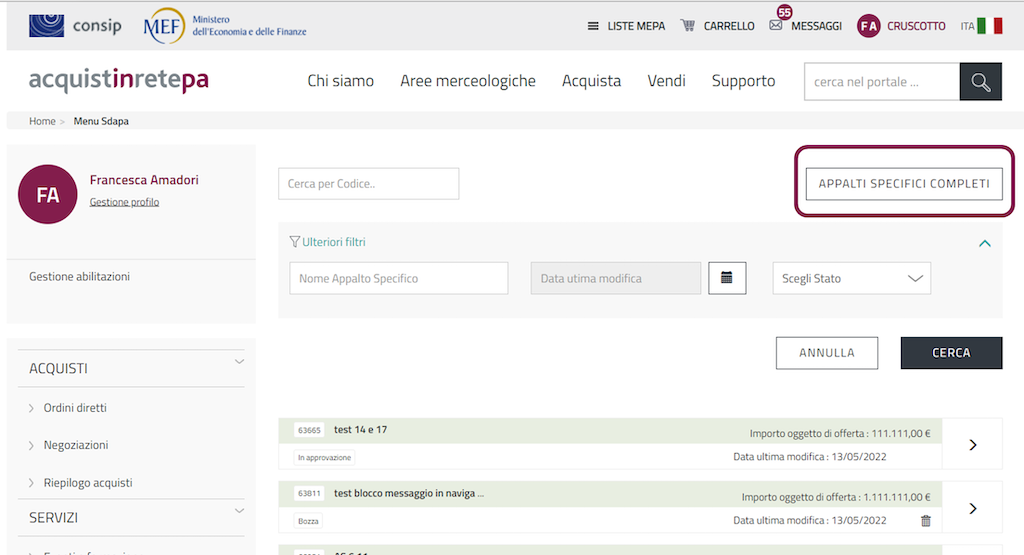Collapse the SERVIZI sidebar section
1024x555 pixels.
[x=239, y=512]
